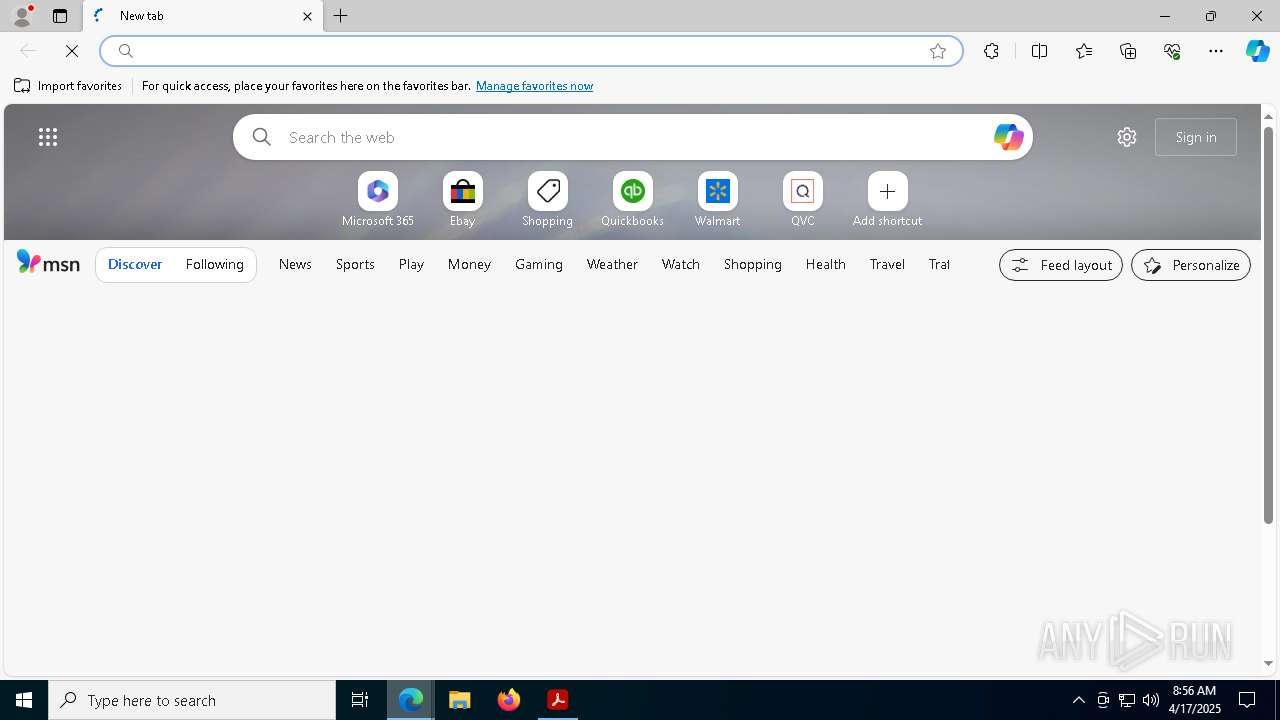Toggle split screen view

pyautogui.click(x=1039, y=51)
